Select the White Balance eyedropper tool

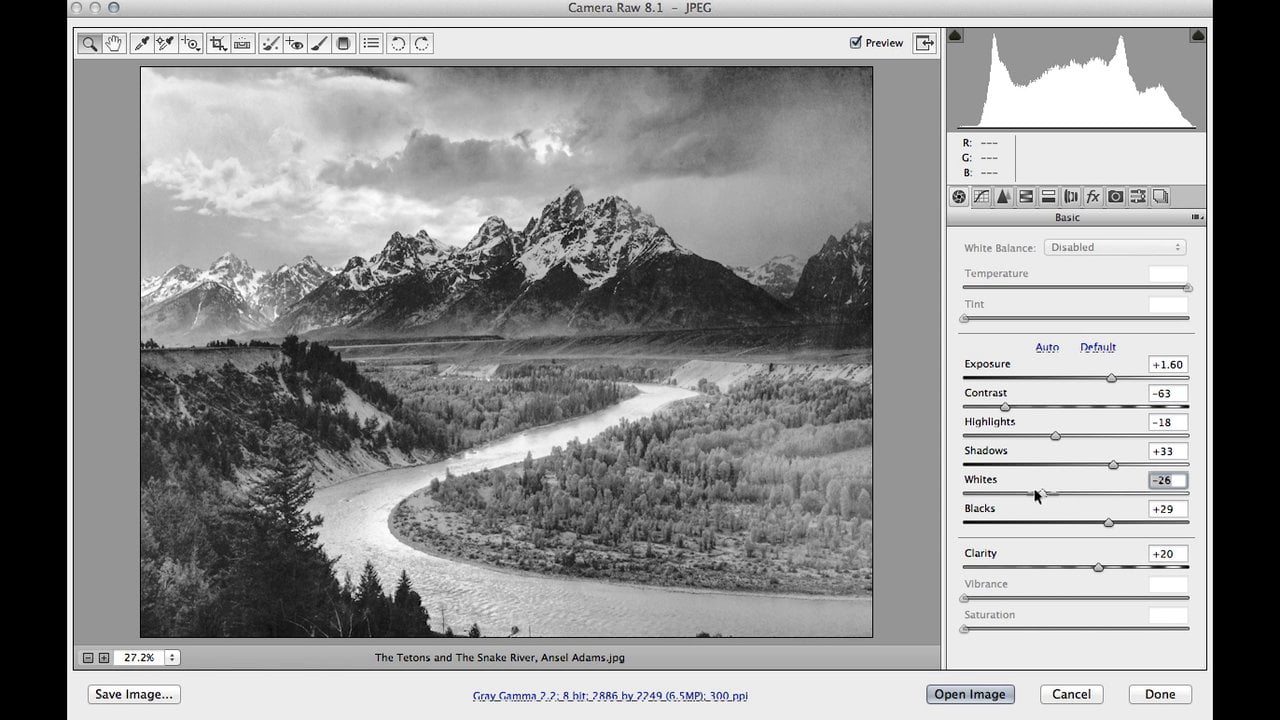coord(142,43)
